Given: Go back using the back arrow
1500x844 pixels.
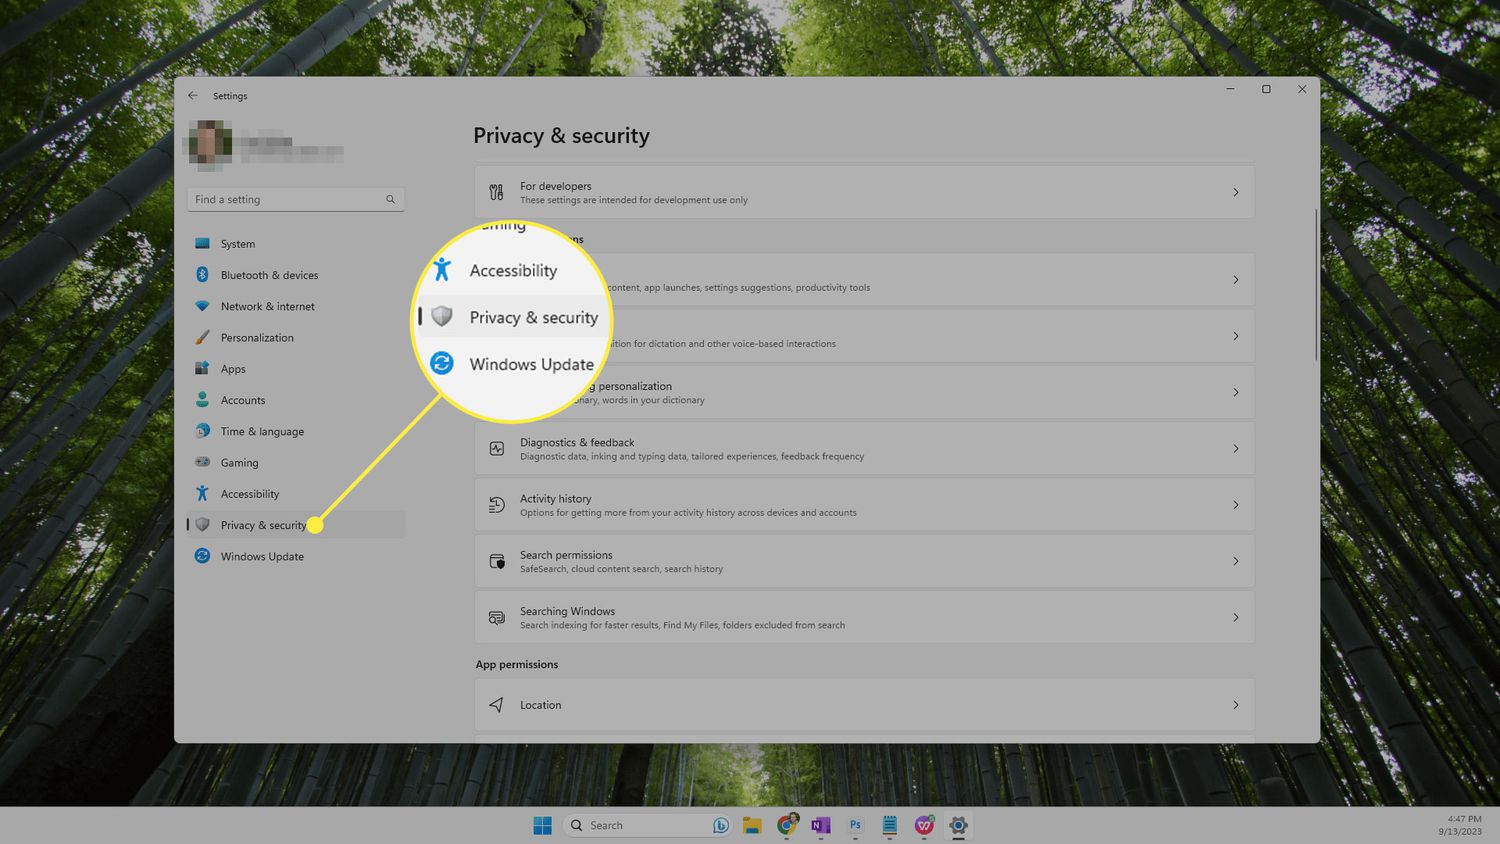Looking at the screenshot, I should (193, 96).
